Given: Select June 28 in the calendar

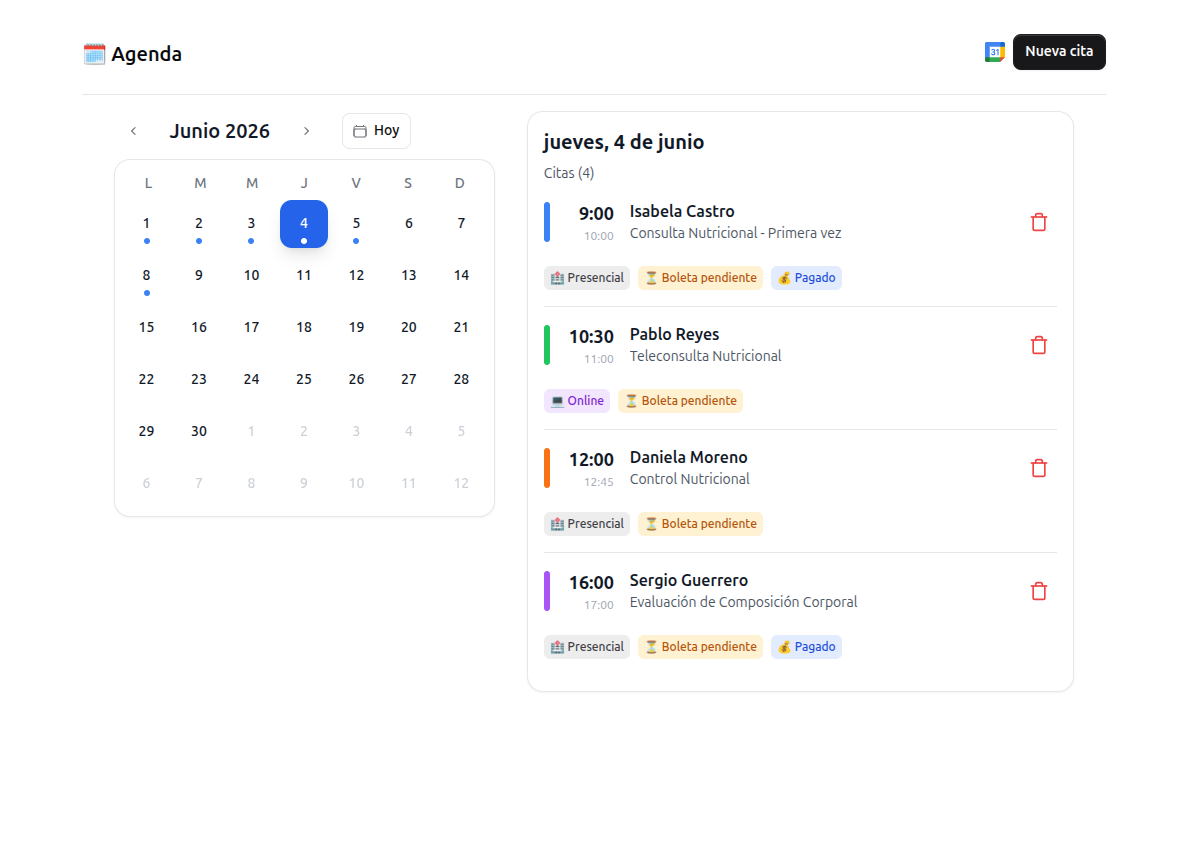Looking at the screenshot, I should click(x=461, y=379).
